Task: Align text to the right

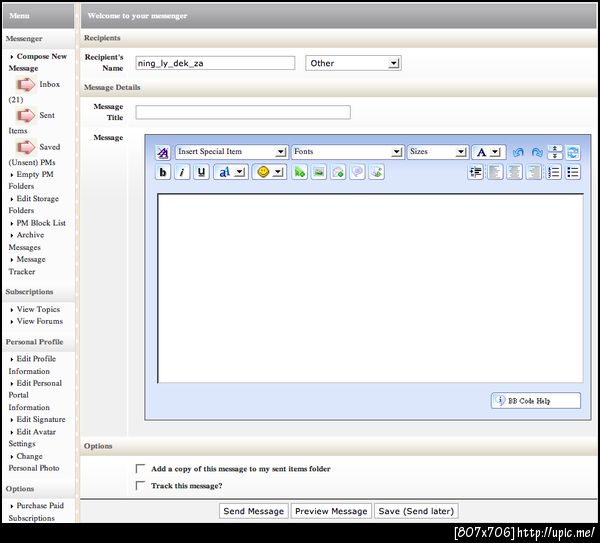Action: [534, 172]
